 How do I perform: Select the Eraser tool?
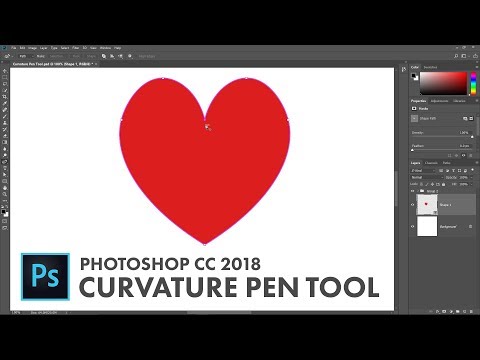click(x=5, y=136)
